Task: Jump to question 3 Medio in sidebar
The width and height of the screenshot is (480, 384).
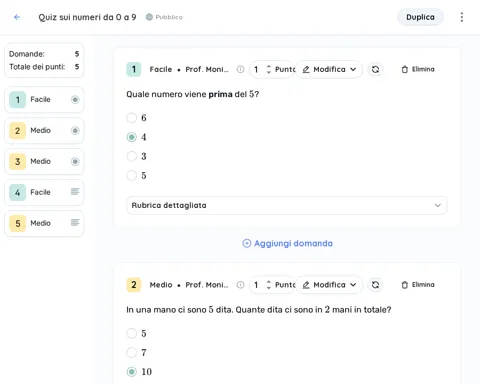Action: click(x=44, y=161)
